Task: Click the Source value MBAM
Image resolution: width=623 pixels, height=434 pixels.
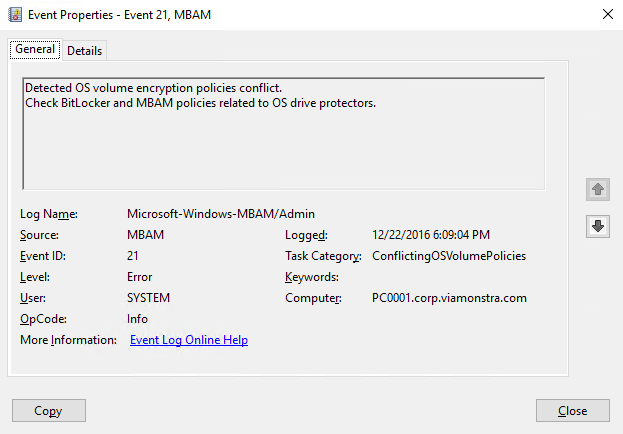Action: pyautogui.click(x=145, y=235)
